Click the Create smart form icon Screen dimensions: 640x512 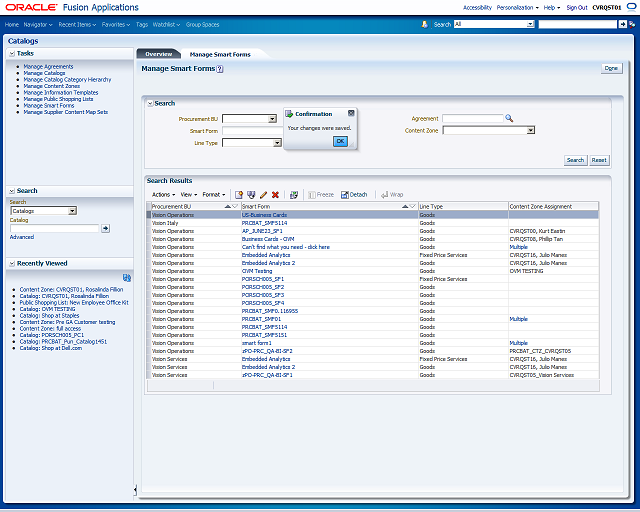(239, 194)
